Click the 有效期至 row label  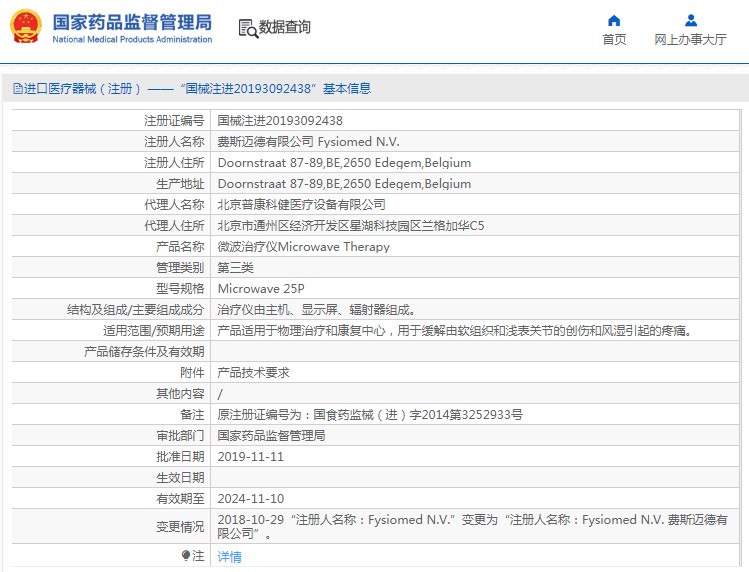[180, 499]
